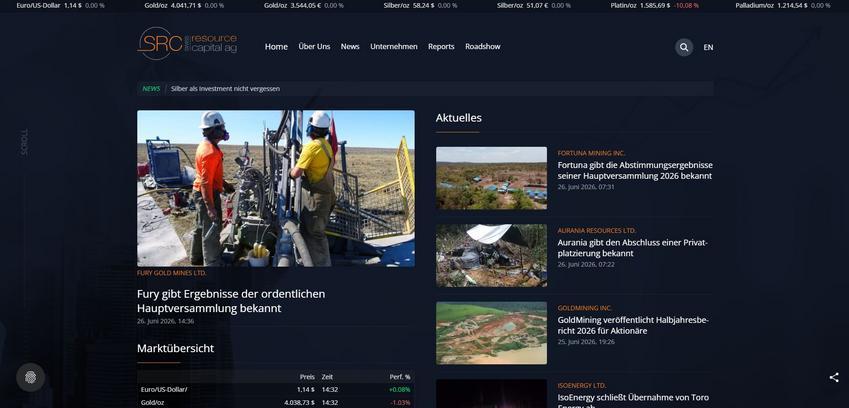The image size is (849, 408).
Task: Click the Marktübersicht section heading
Action: (x=175, y=348)
